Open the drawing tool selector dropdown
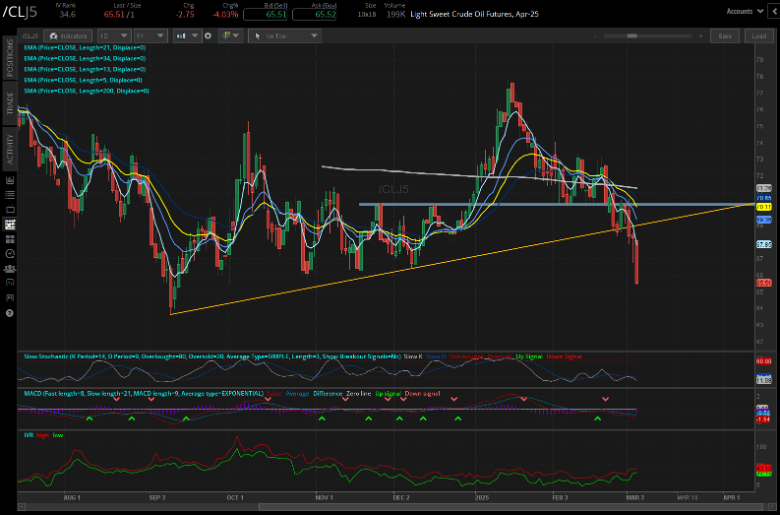Viewport: 780px width, 515px height. (285, 36)
